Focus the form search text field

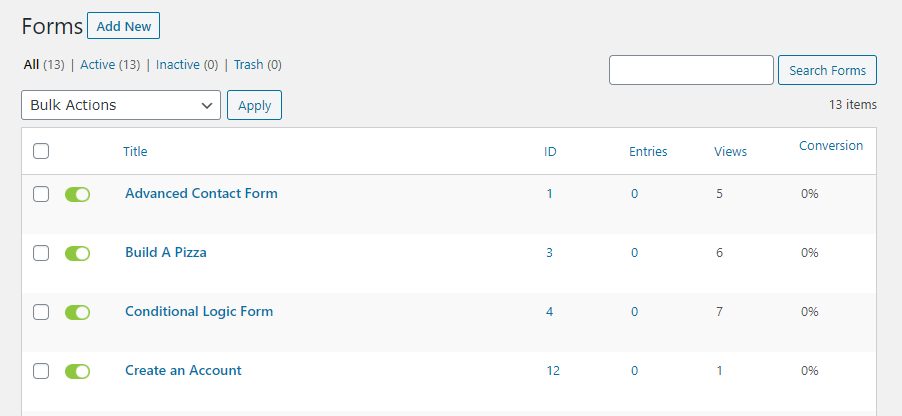click(691, 70)
